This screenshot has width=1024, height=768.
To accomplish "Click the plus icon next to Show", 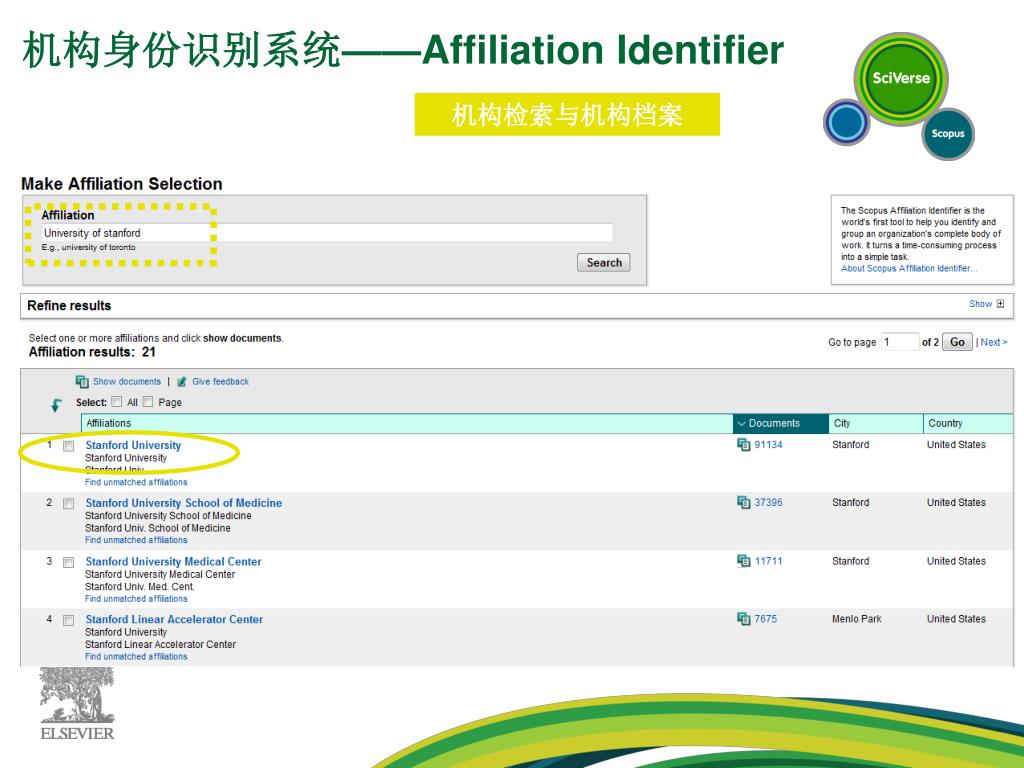I will 1000,304.
